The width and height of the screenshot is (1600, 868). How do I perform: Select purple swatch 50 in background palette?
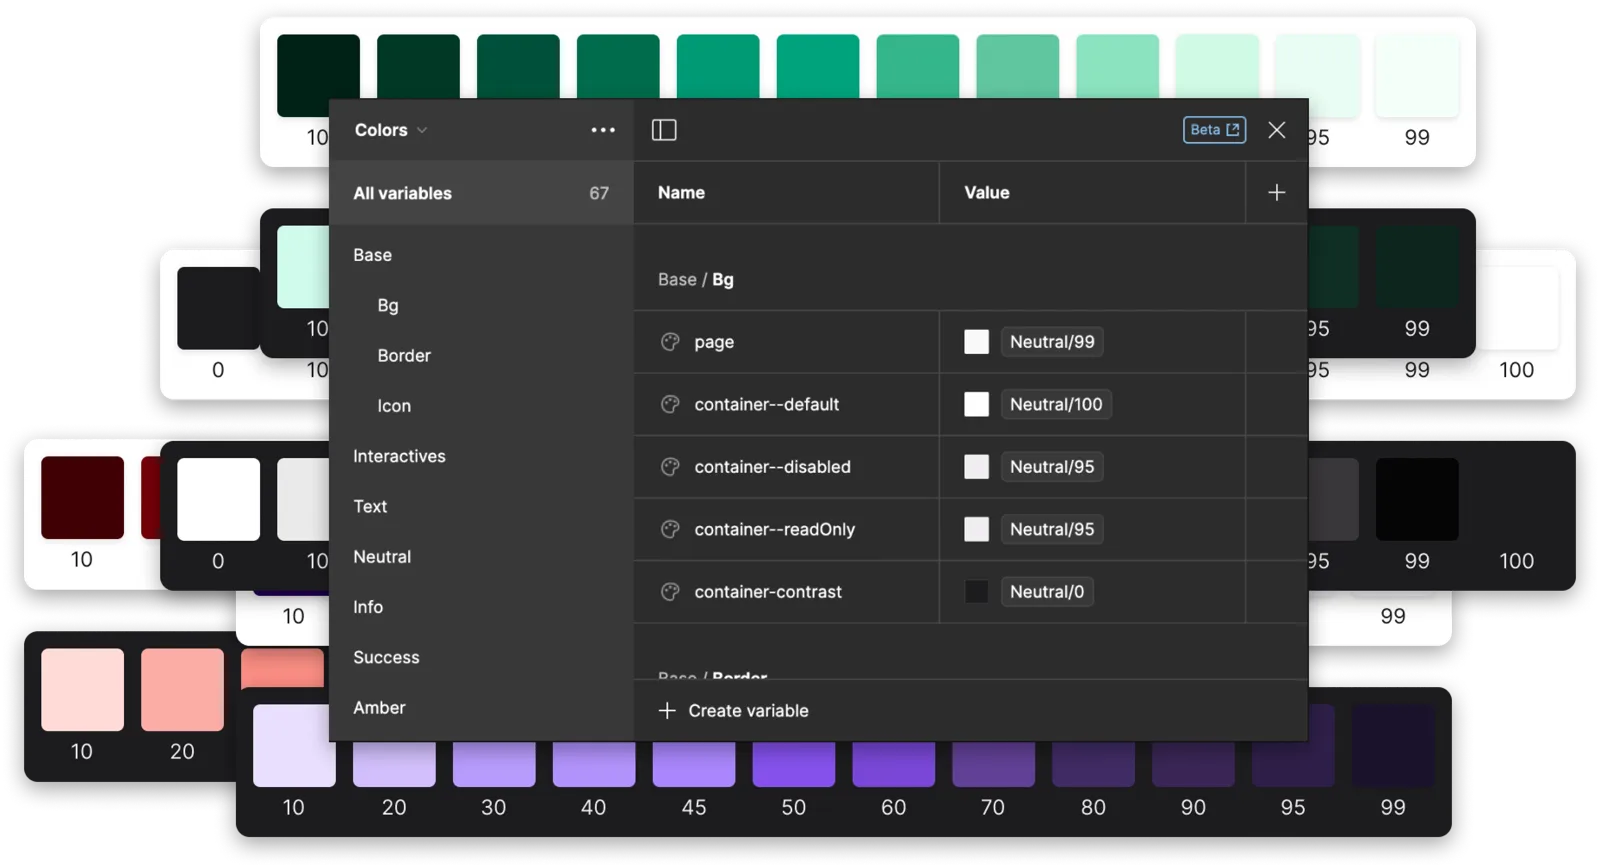point(794,763)
